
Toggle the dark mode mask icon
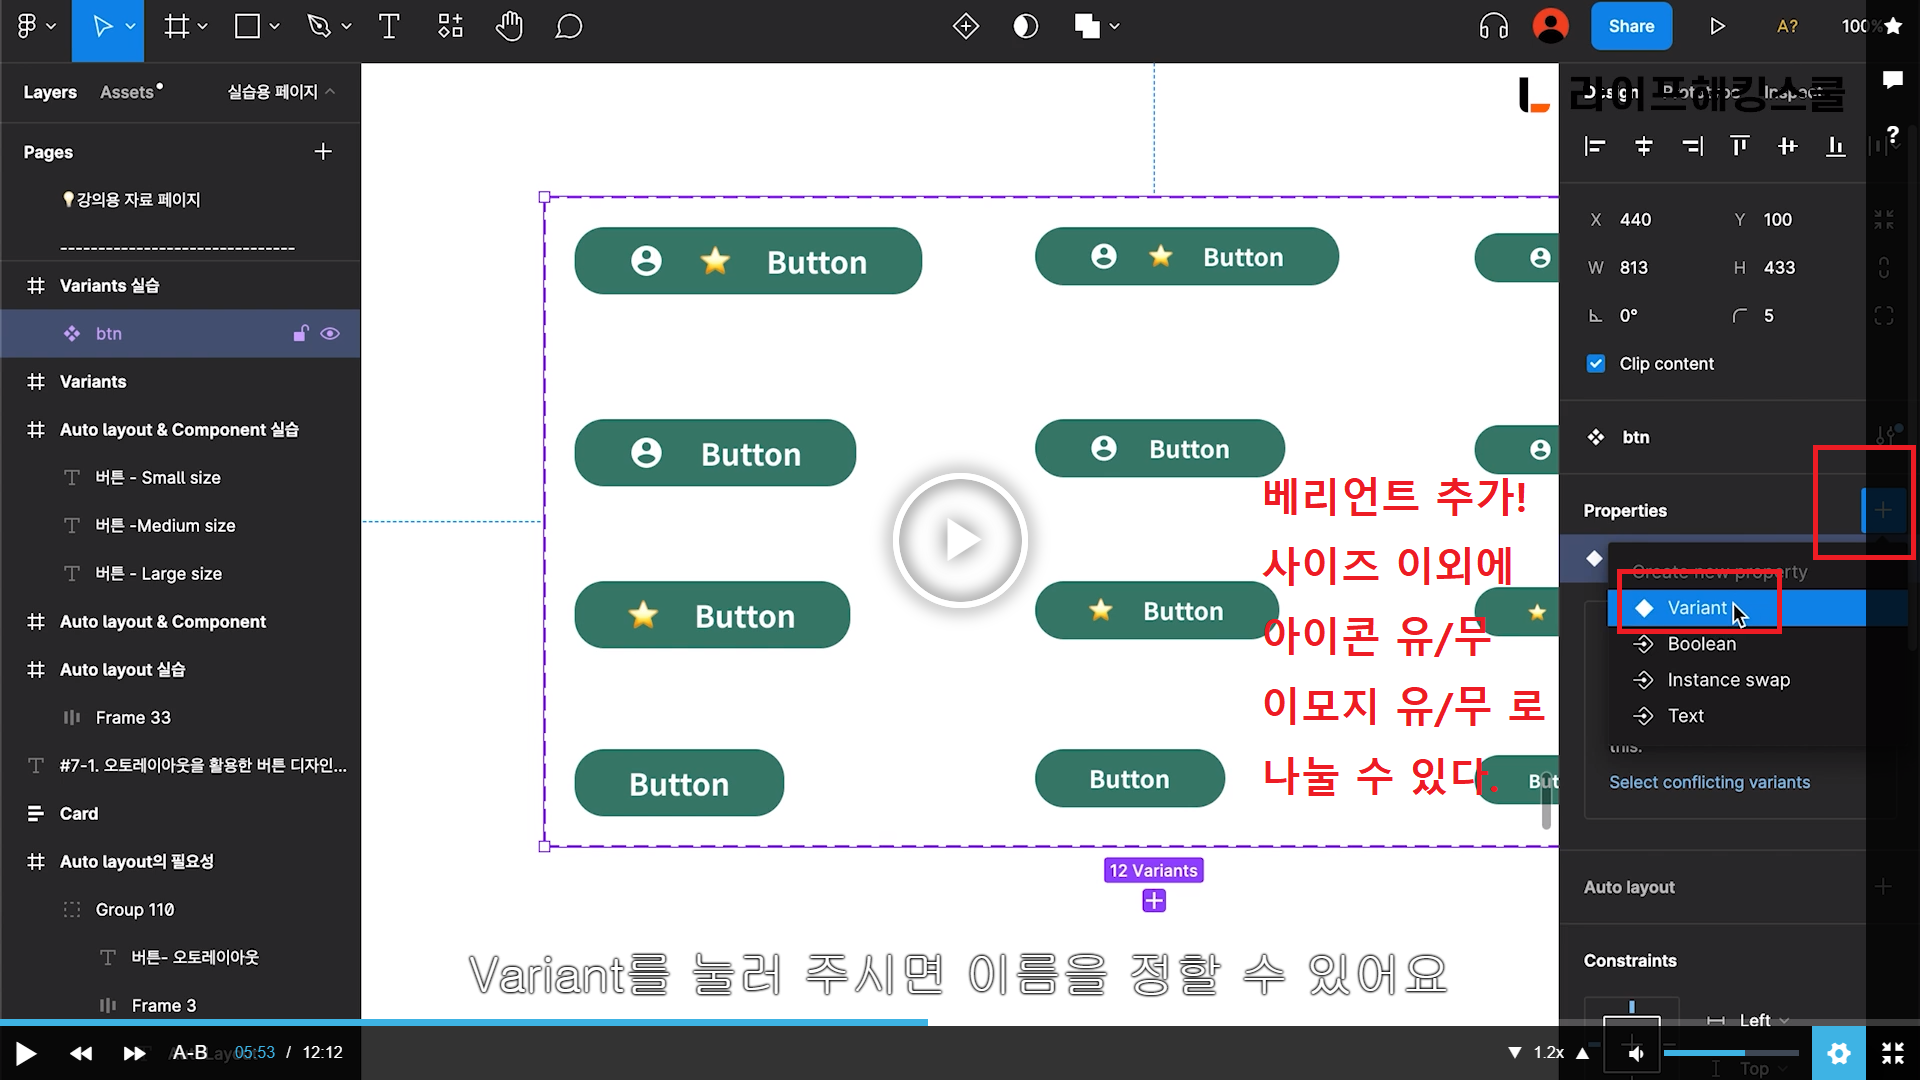click(1025, 27)
